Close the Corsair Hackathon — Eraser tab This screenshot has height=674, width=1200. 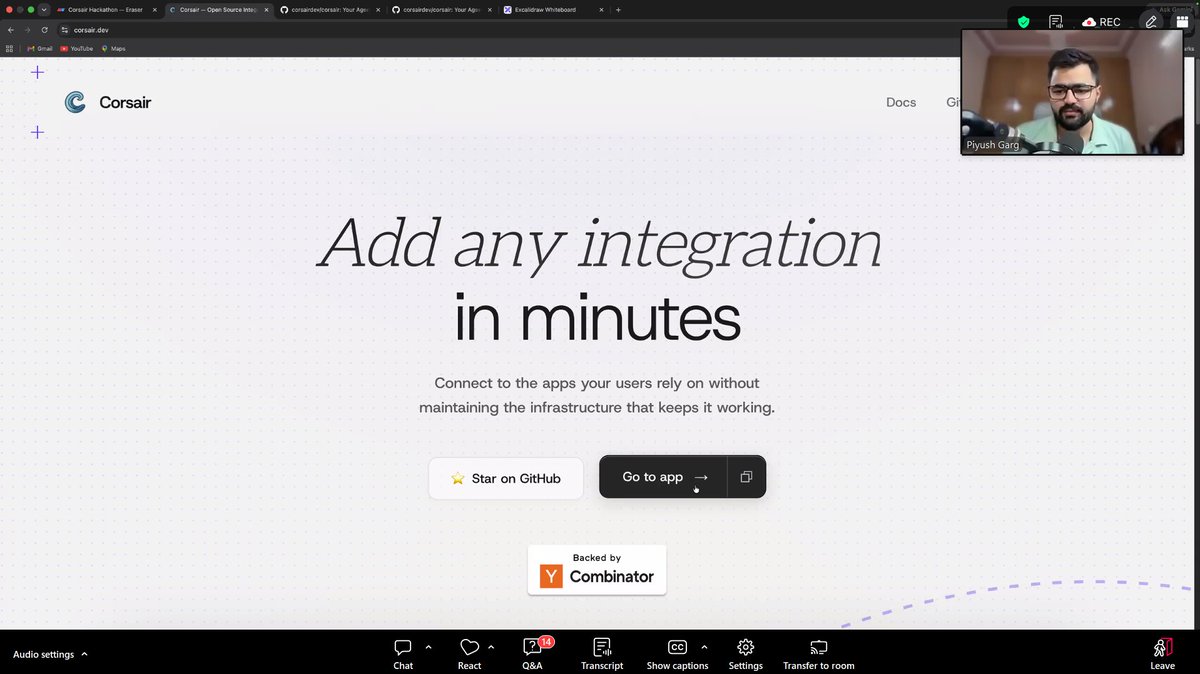154,10
